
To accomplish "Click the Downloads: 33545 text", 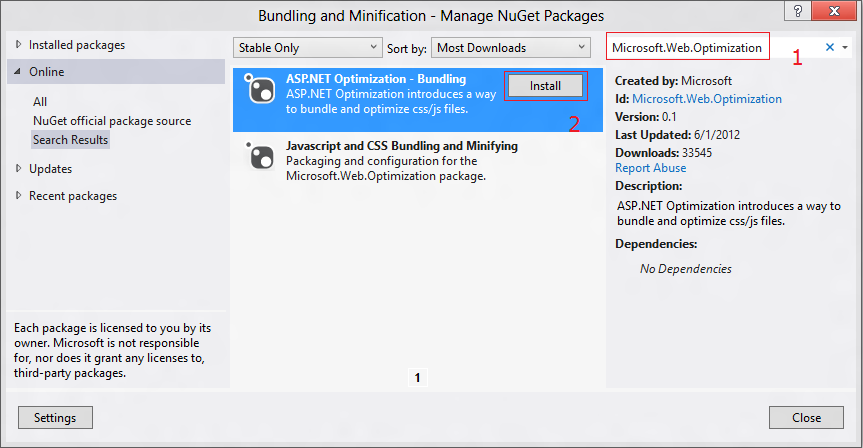I will 663,152.
